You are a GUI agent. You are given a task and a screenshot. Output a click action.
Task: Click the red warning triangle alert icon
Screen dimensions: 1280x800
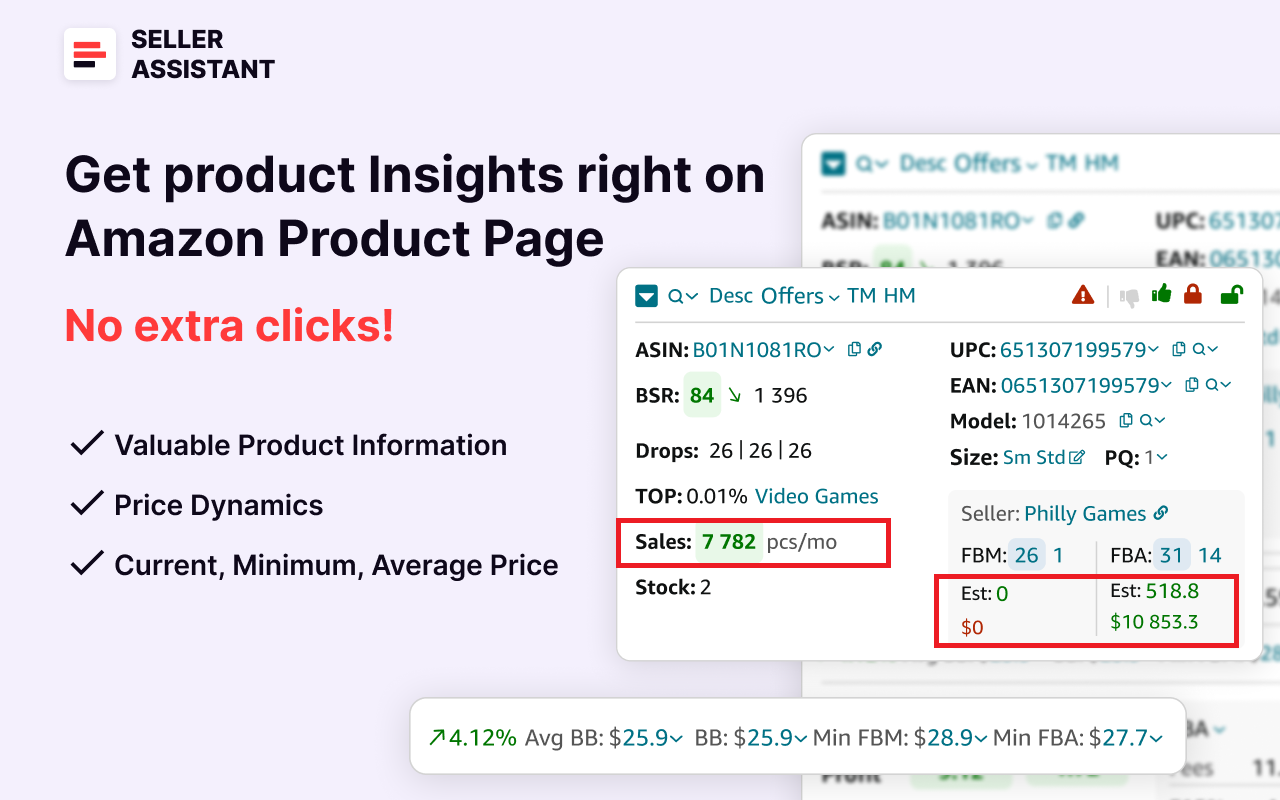pos(1082,297)
